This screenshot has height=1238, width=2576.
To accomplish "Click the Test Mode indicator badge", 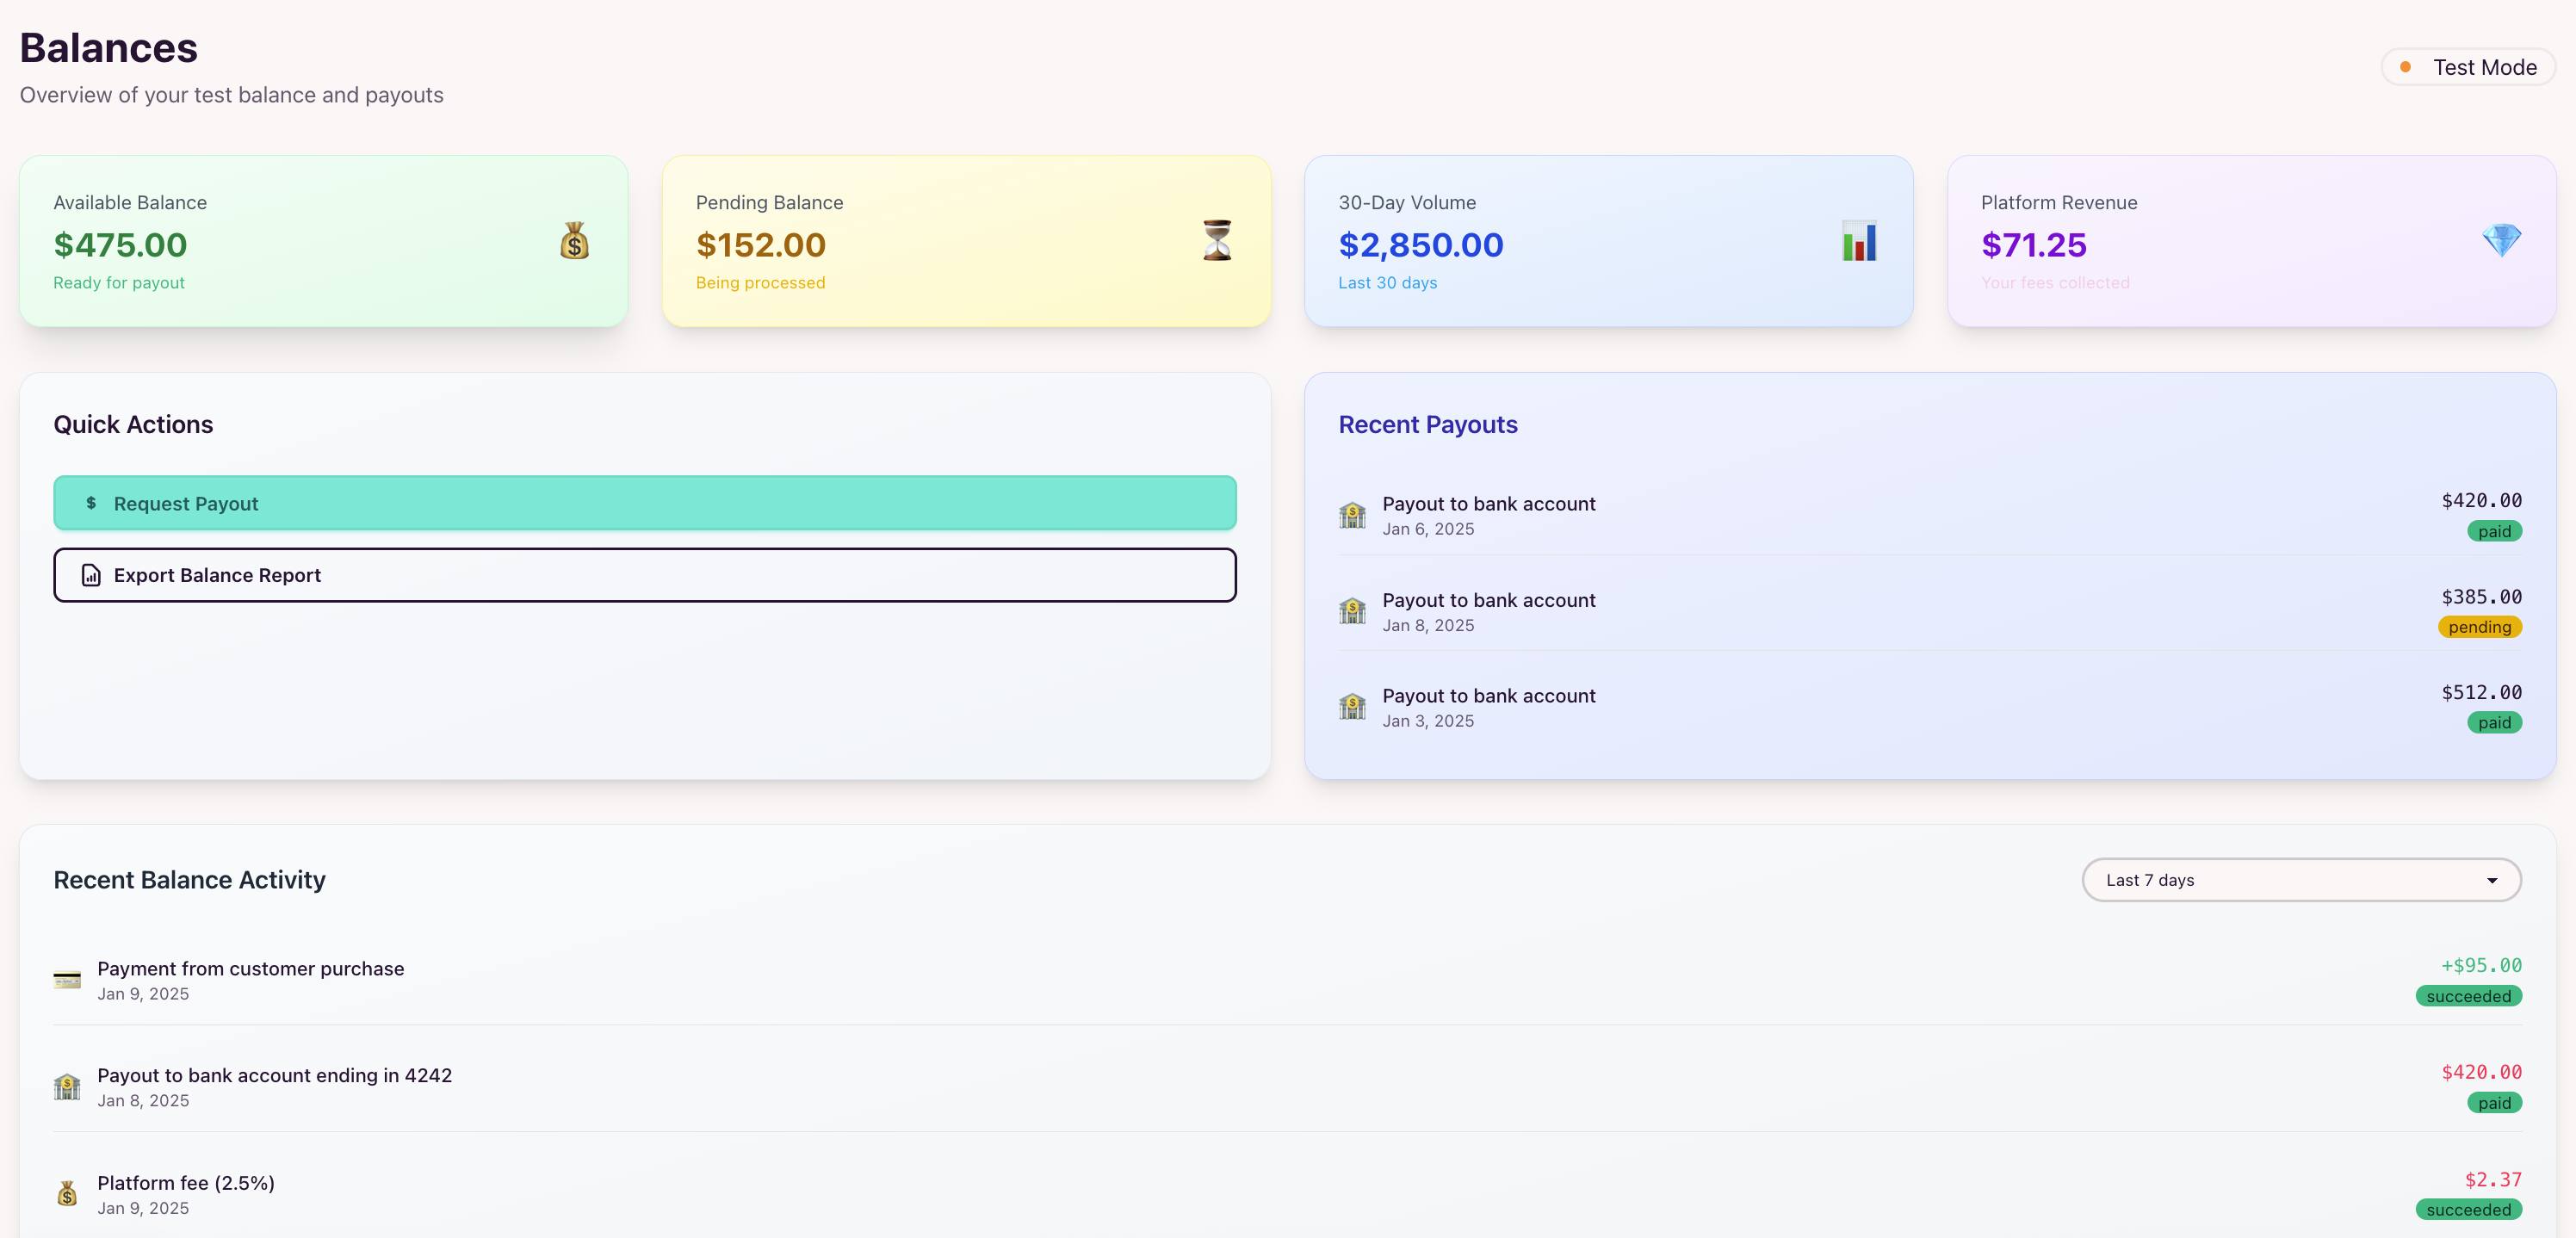I will [2468, 67].
